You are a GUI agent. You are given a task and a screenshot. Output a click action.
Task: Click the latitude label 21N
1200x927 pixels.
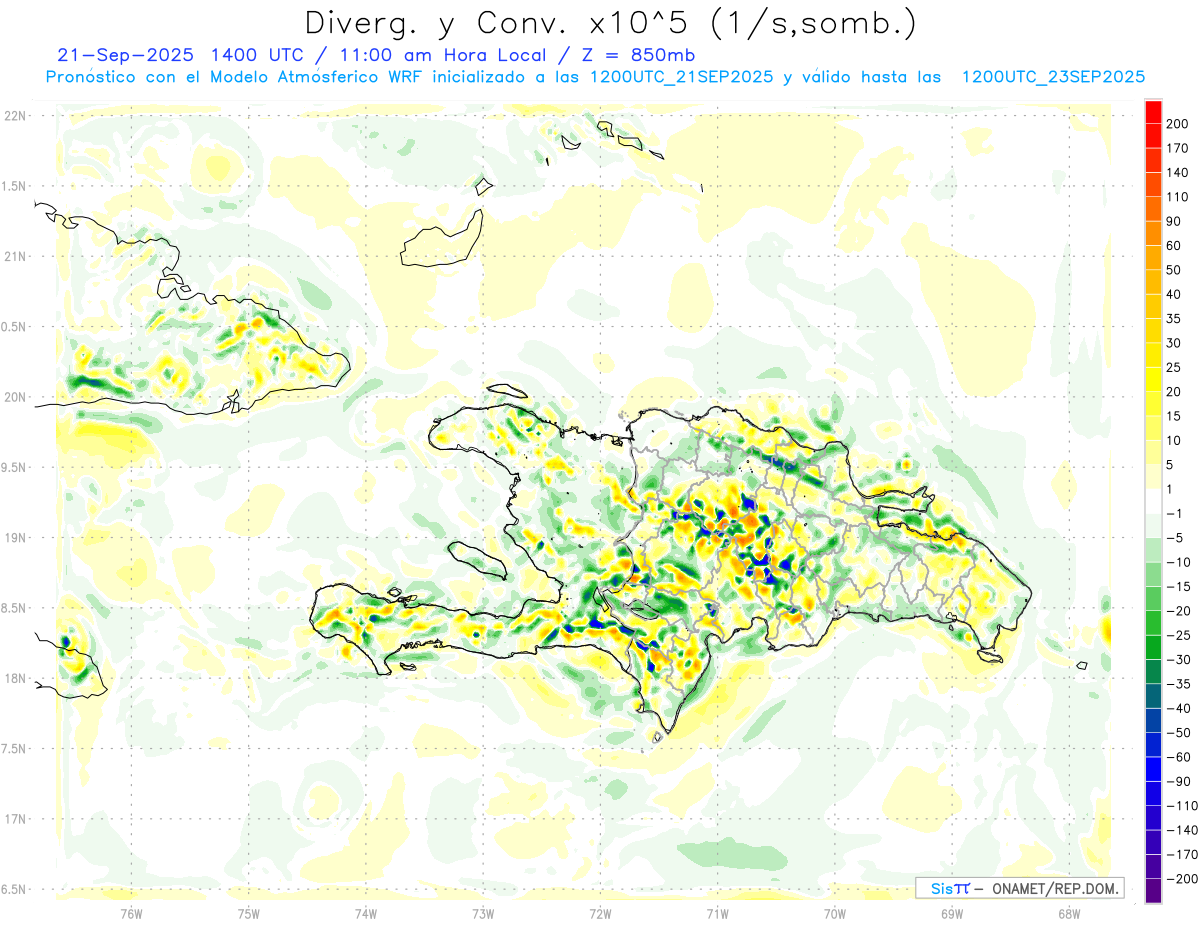pyautogui.click(x=15, y=256)
